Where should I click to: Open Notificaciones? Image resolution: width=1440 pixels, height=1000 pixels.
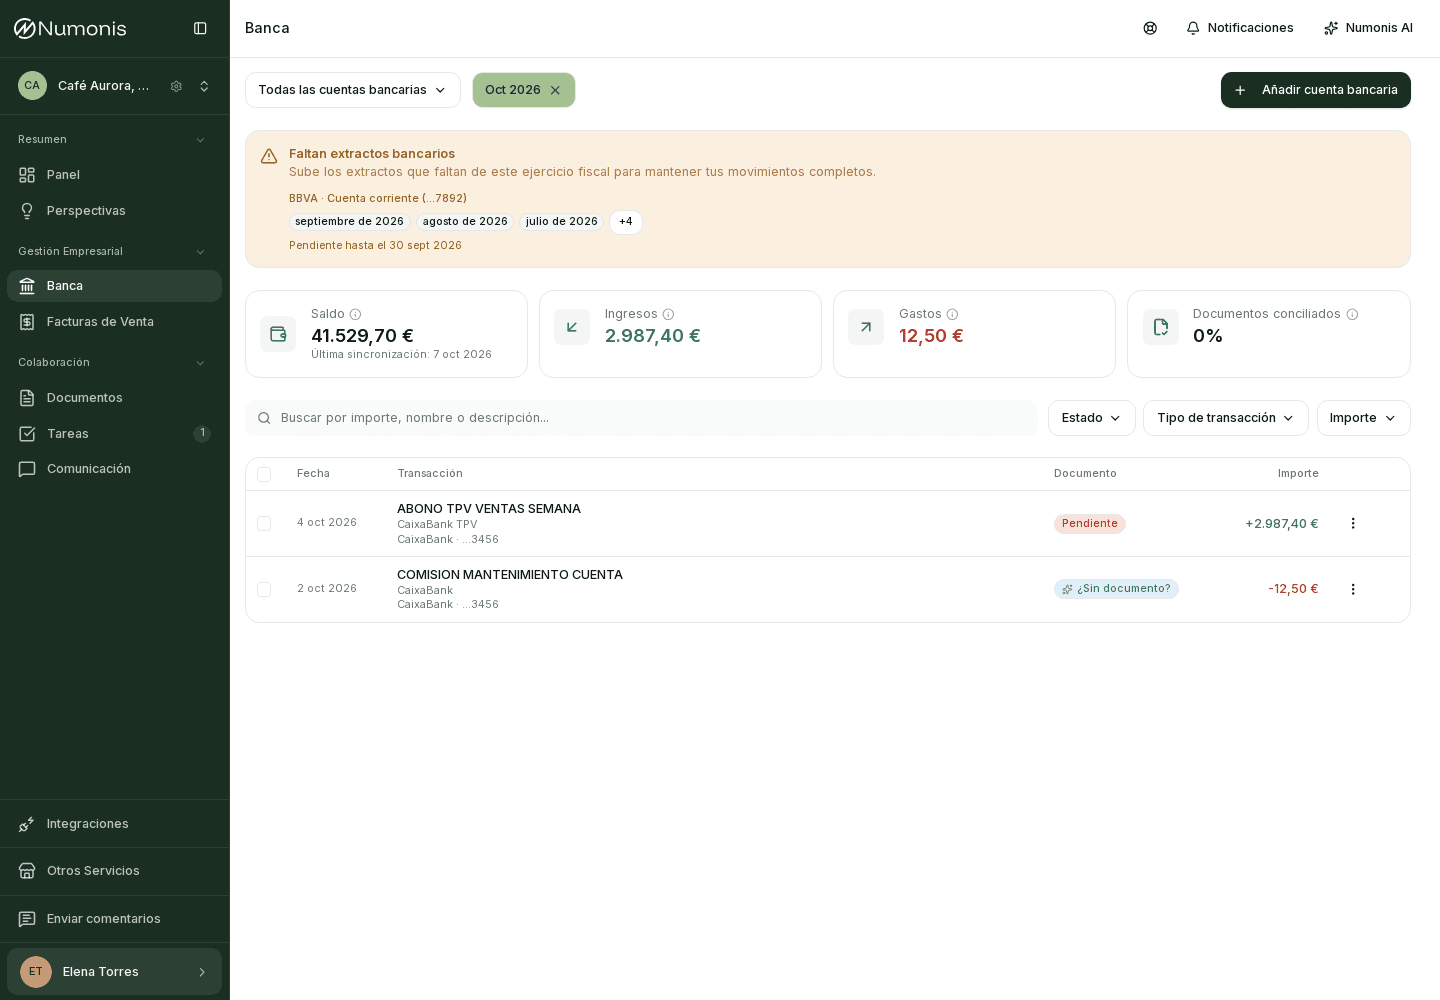pyautogui.click(x=1240, y=28)
